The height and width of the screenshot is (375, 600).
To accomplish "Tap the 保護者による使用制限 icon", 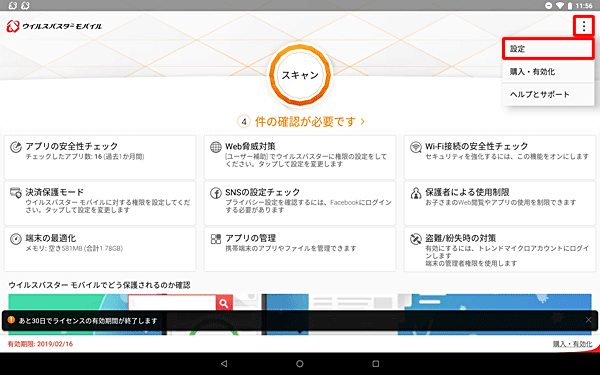I will (x=416, y=193).
